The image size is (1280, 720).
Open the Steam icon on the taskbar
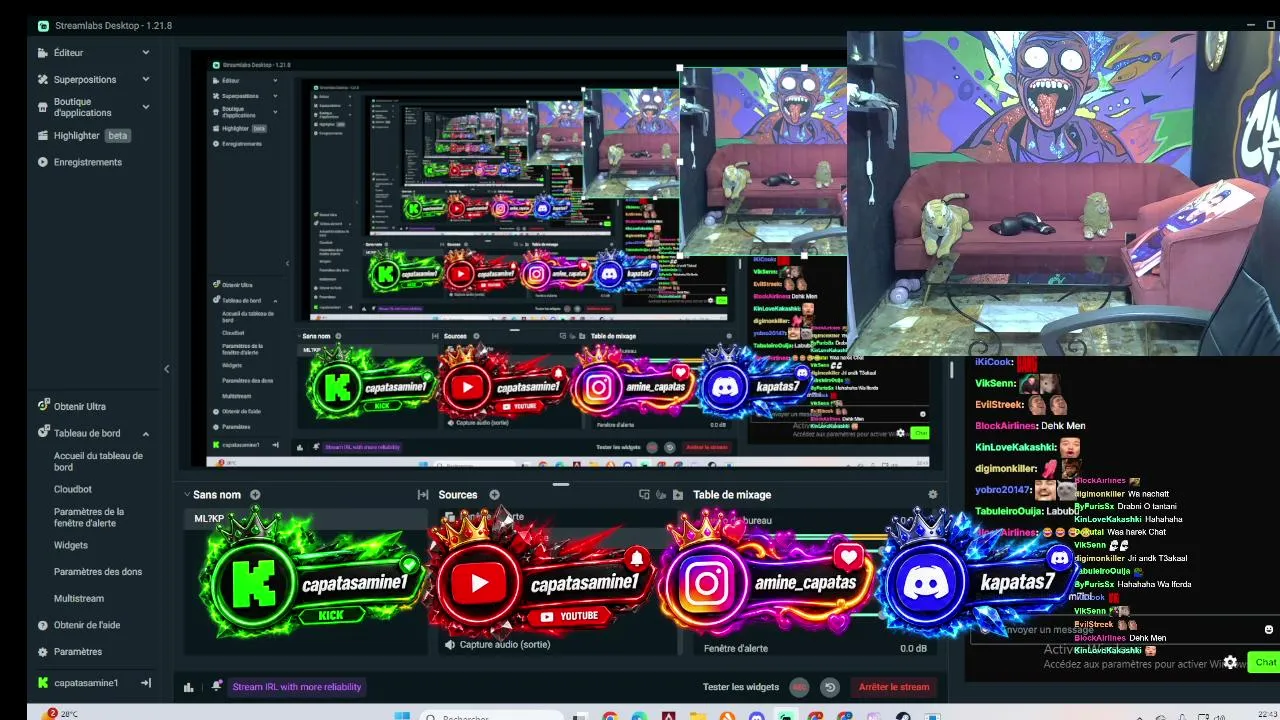click(903, 716)
